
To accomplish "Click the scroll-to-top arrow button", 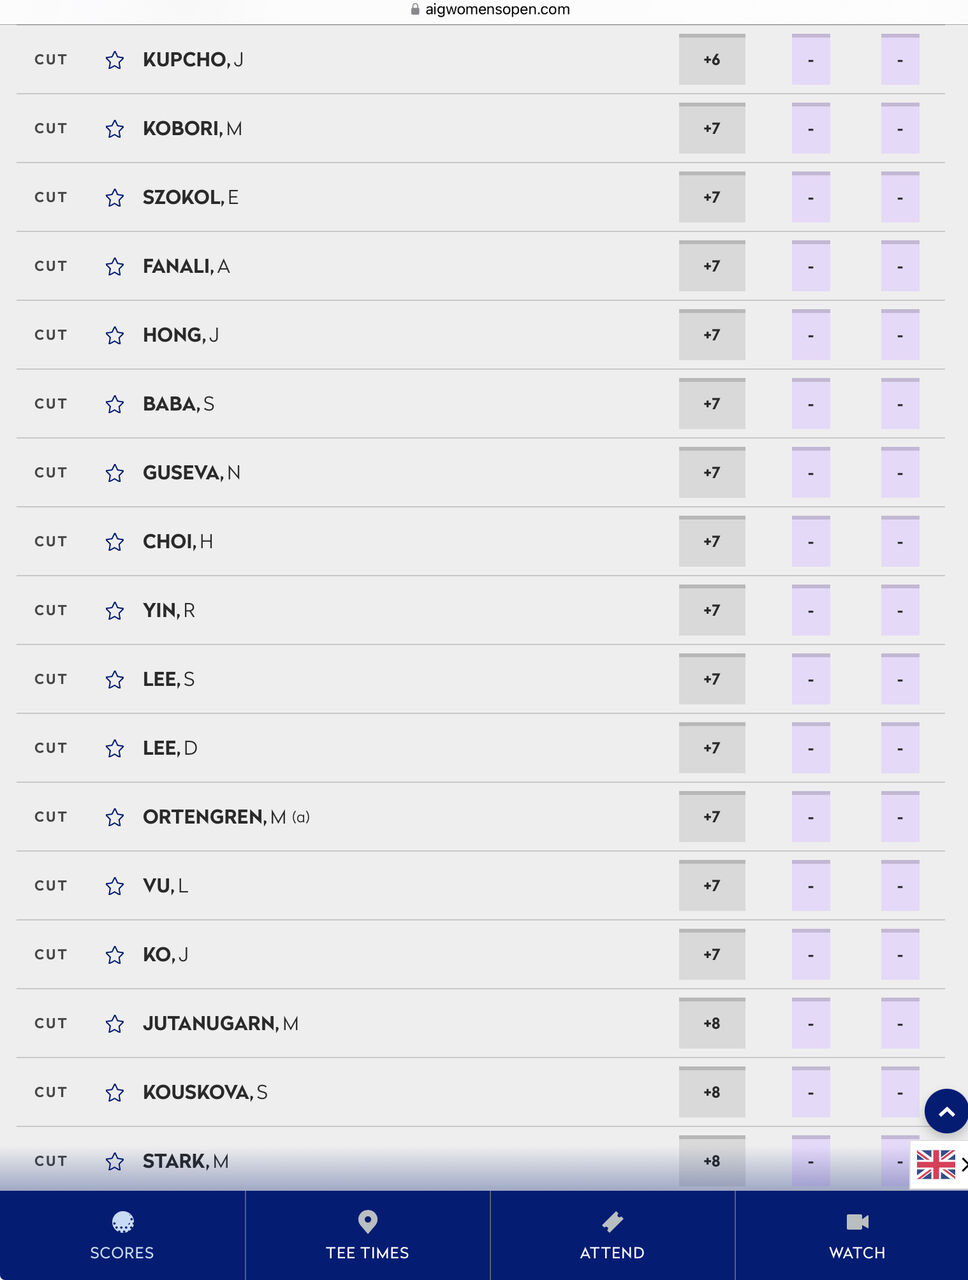I will (x=946, y=1111).
